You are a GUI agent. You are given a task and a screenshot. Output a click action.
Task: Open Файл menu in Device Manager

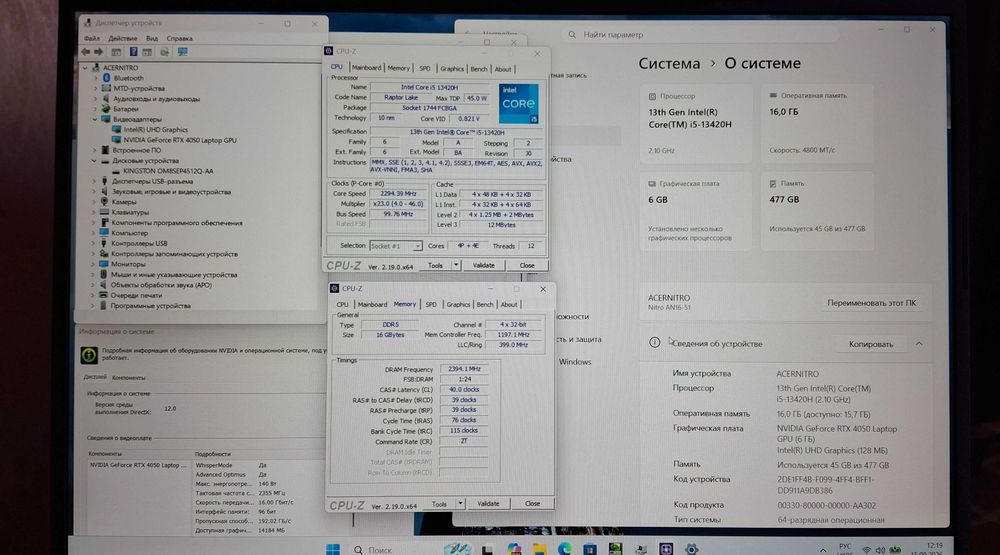click(x=92, y=39)
